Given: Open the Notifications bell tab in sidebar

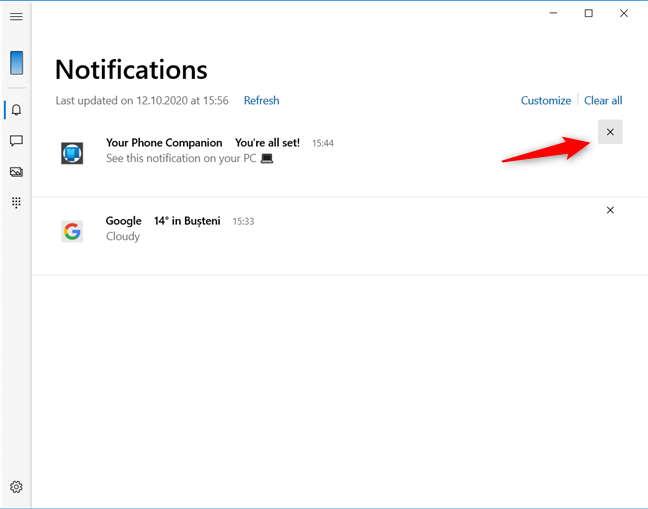Looking at the screenshot, I should [x=17, y=110].
